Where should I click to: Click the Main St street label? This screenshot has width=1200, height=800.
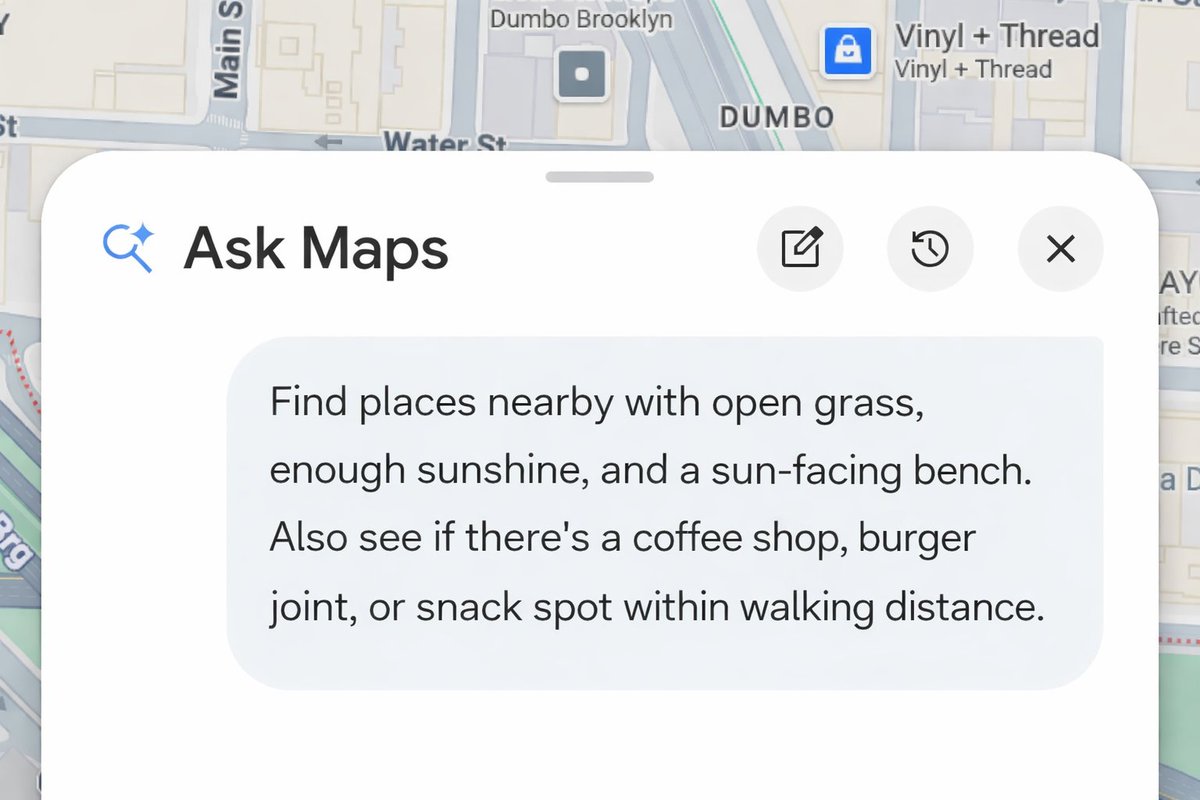pos(229,50)
